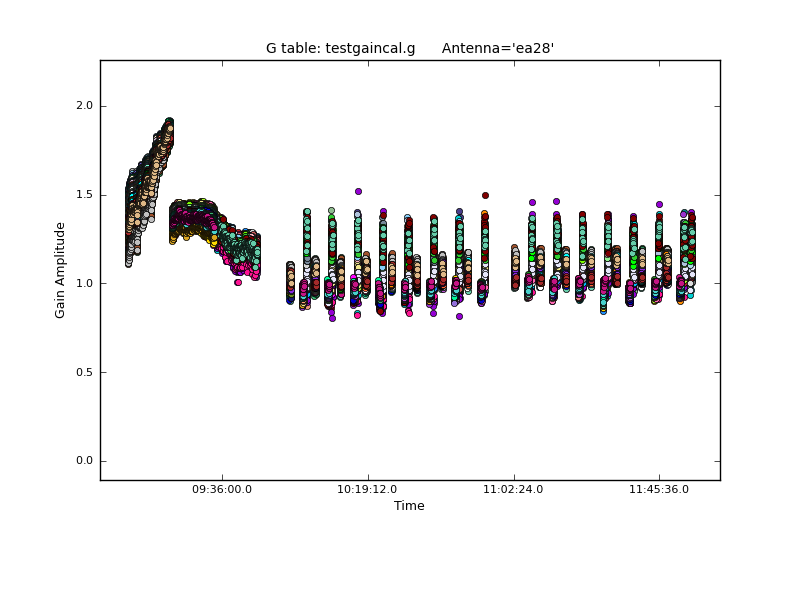Click the 11:02:24.0 time tick label
The image size is (800, 600).
(x=513, y=490)
